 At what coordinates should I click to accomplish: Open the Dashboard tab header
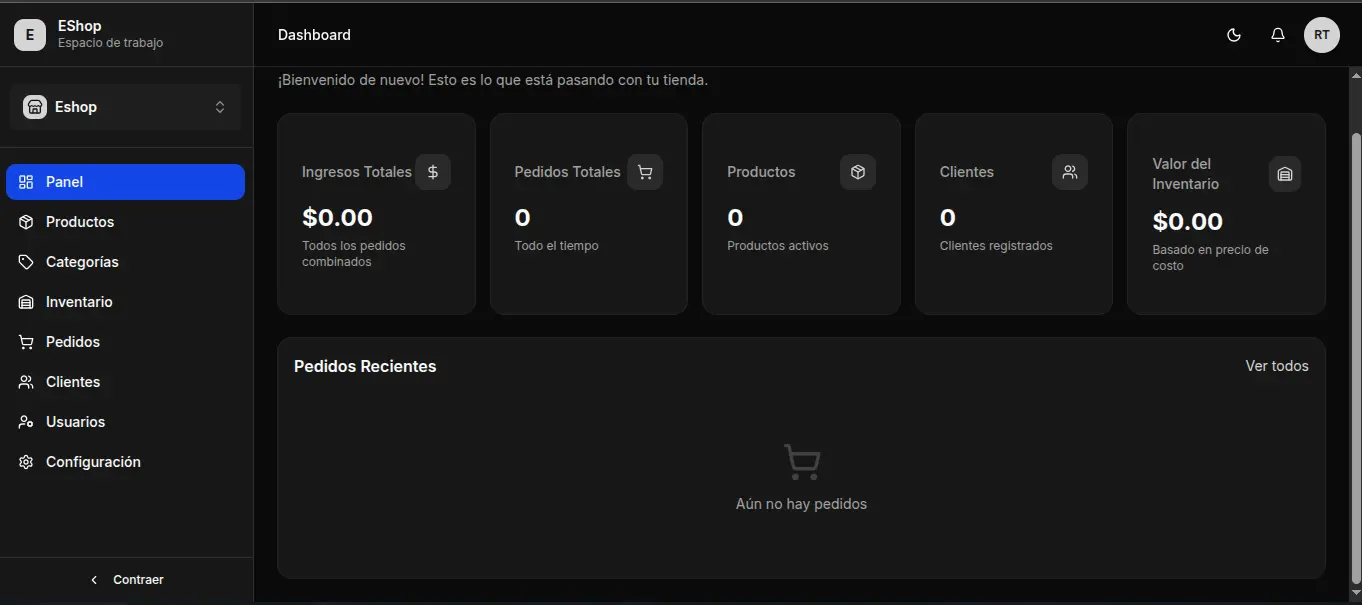pyautogui.click(x=313, y=34)
